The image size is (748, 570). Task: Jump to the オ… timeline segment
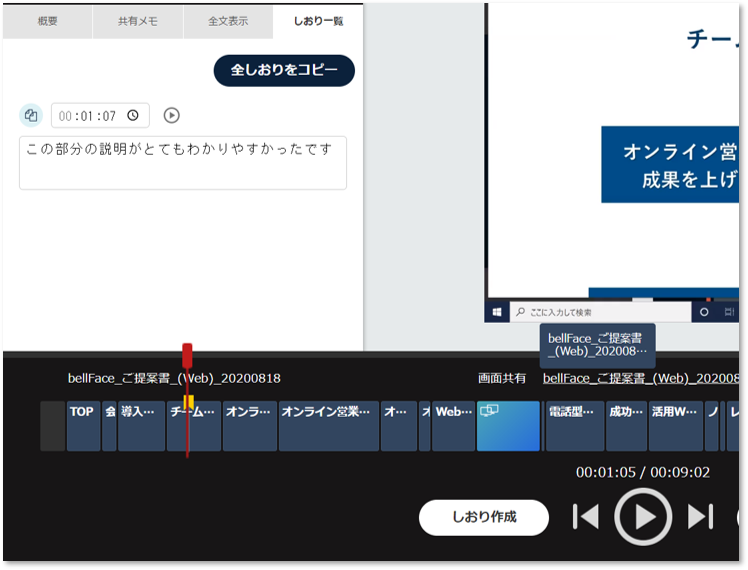pos(399,426)
